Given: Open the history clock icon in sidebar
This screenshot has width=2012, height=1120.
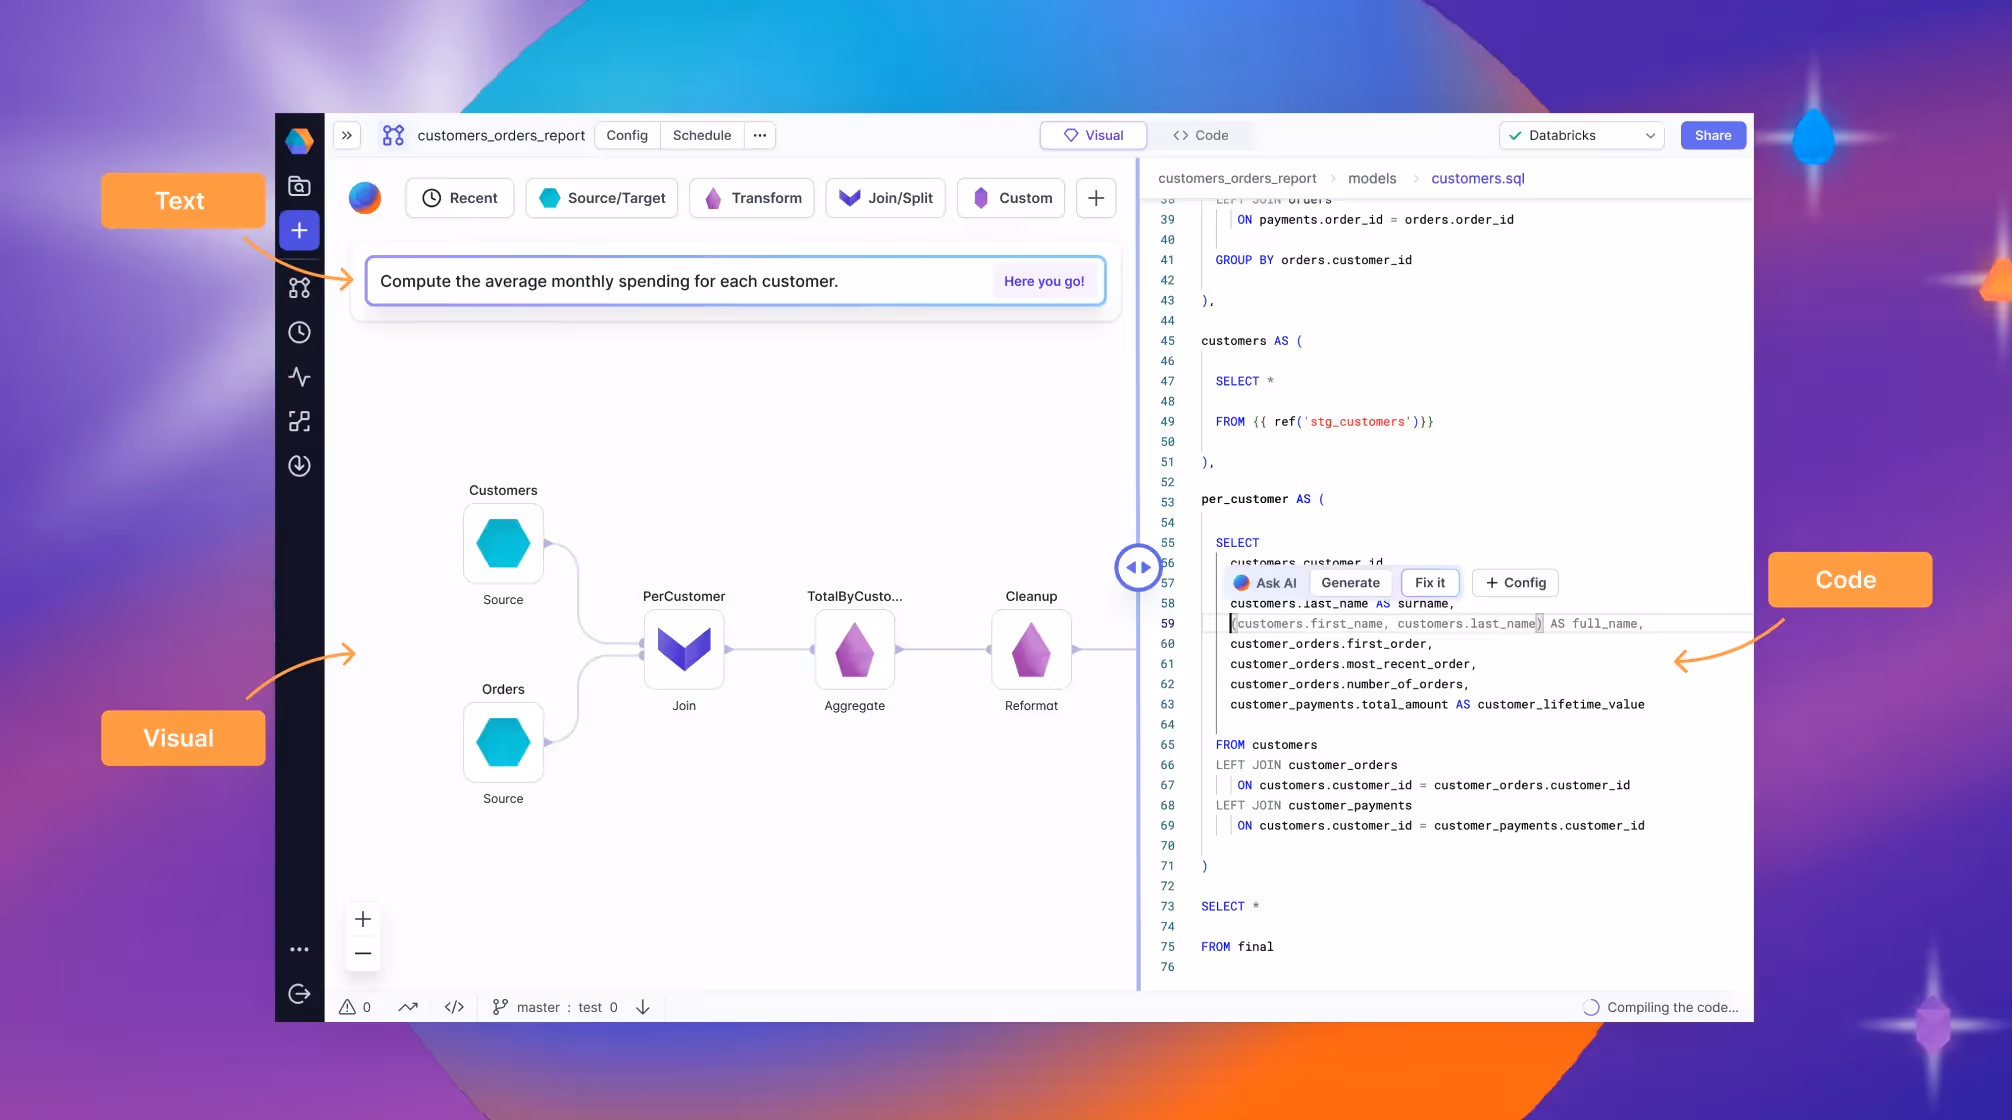Looking at the screenshot, I should click(x=299, y=333).
